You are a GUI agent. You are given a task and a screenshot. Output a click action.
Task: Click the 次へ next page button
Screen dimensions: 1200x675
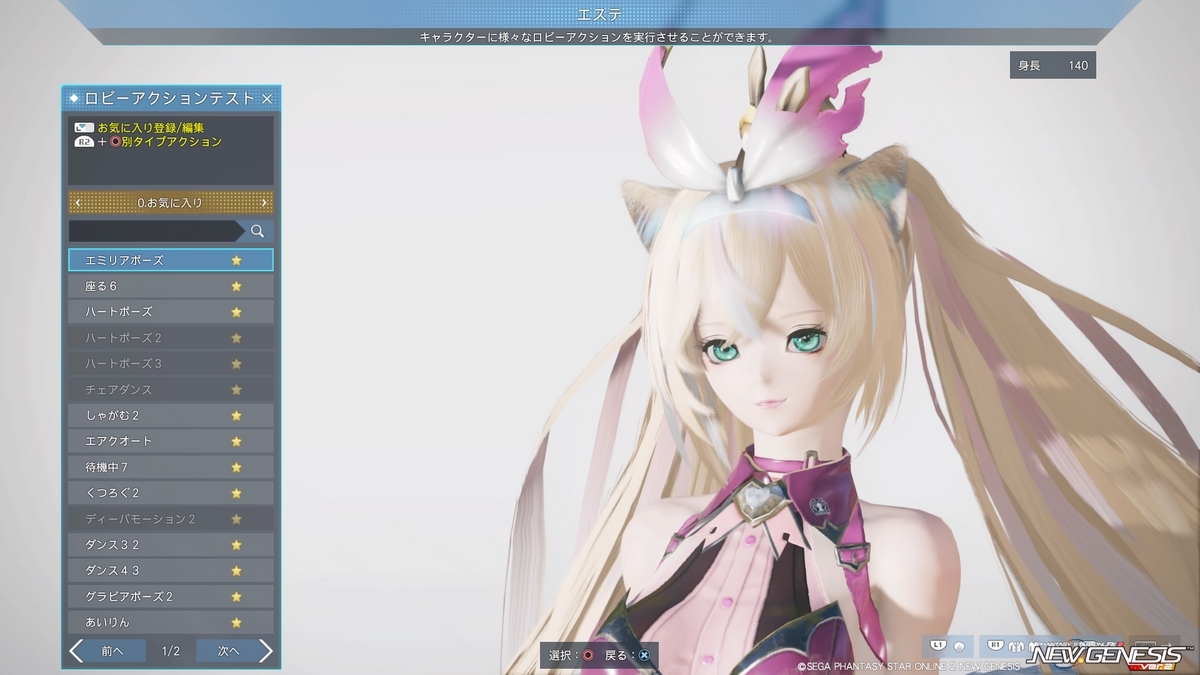[228, 651]
